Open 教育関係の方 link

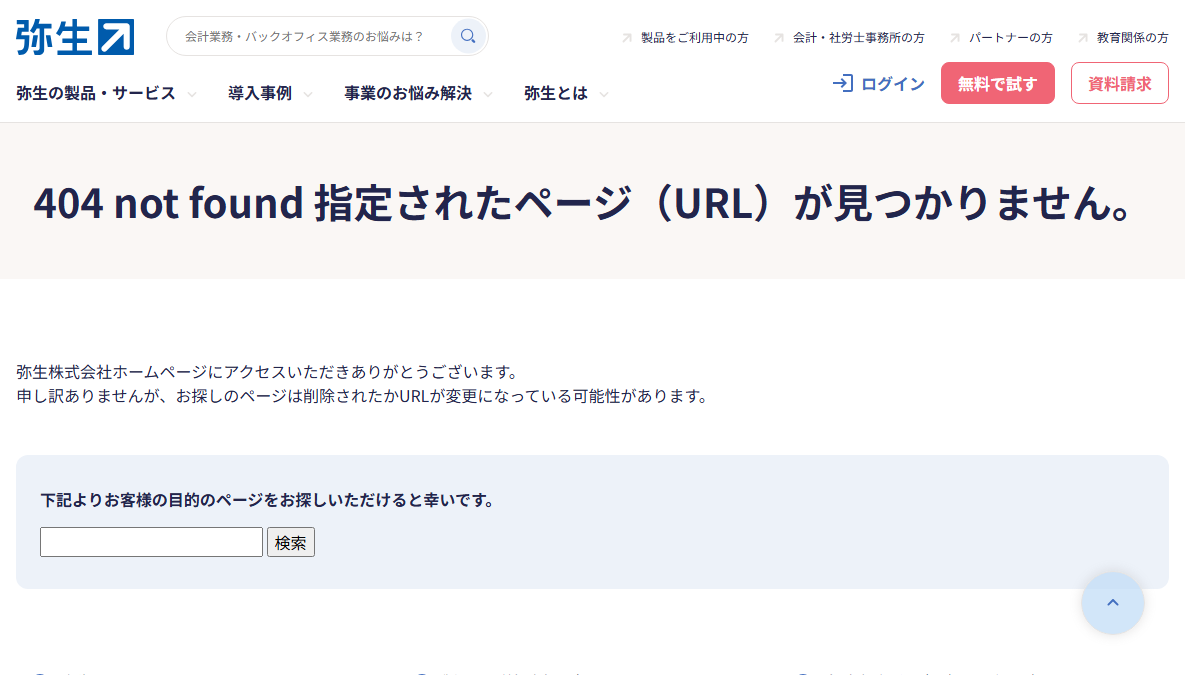point(1133,38)
